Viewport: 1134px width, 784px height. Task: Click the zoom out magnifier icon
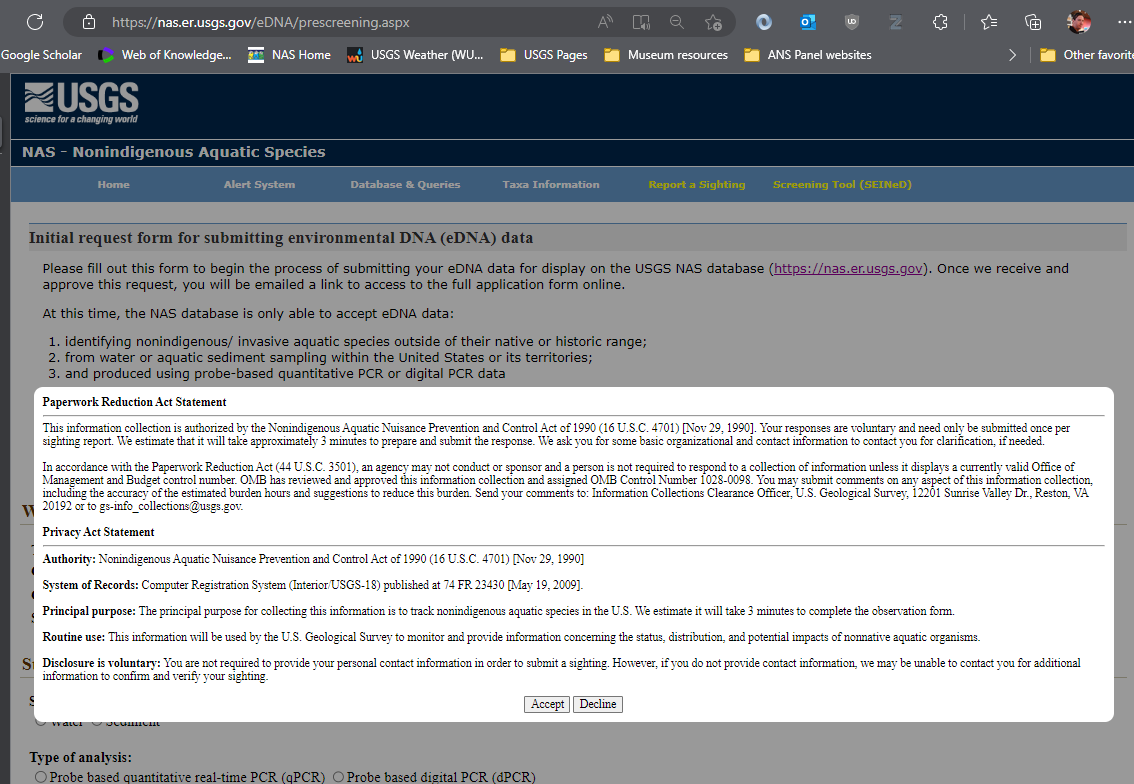[677, 22]
